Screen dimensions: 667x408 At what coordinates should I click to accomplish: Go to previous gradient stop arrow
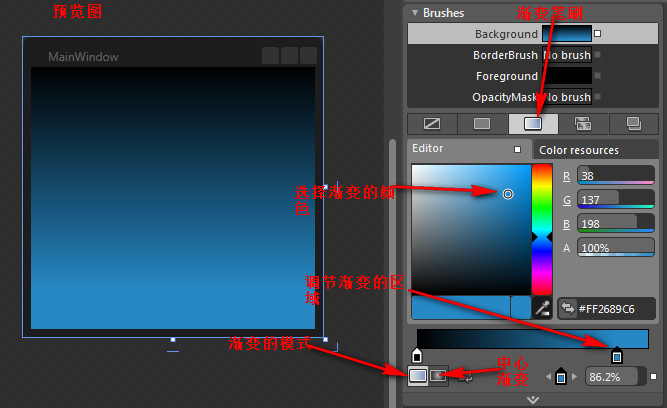pyautogui.click(x=548, y=377)
